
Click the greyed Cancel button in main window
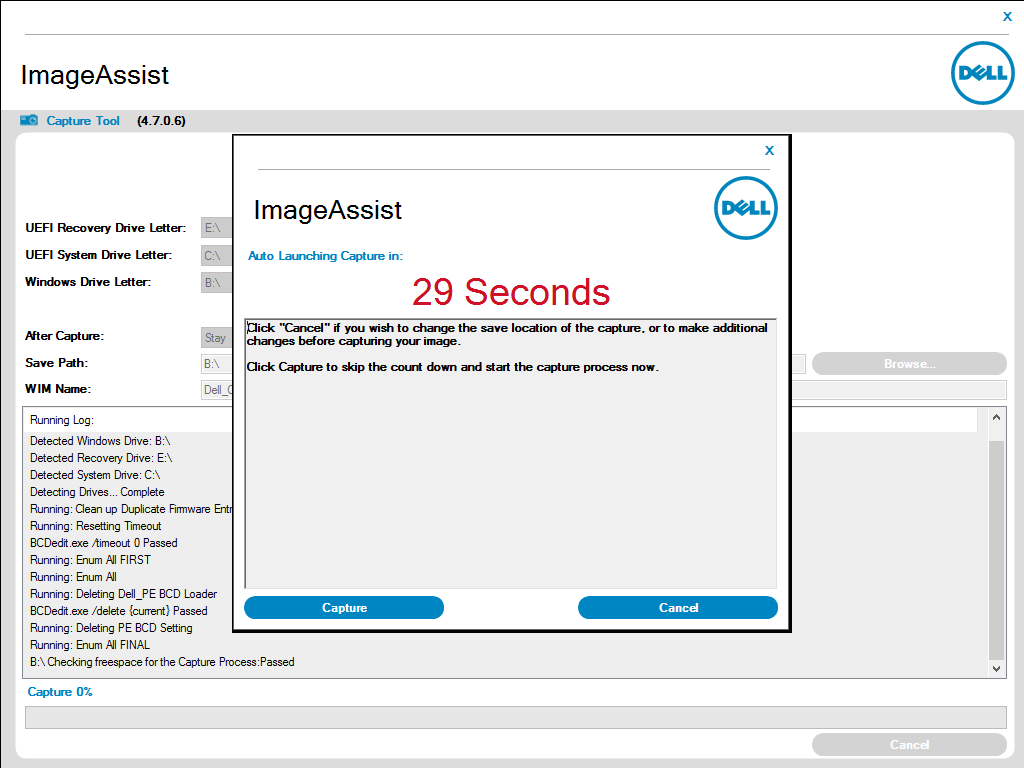pos(909,744)
